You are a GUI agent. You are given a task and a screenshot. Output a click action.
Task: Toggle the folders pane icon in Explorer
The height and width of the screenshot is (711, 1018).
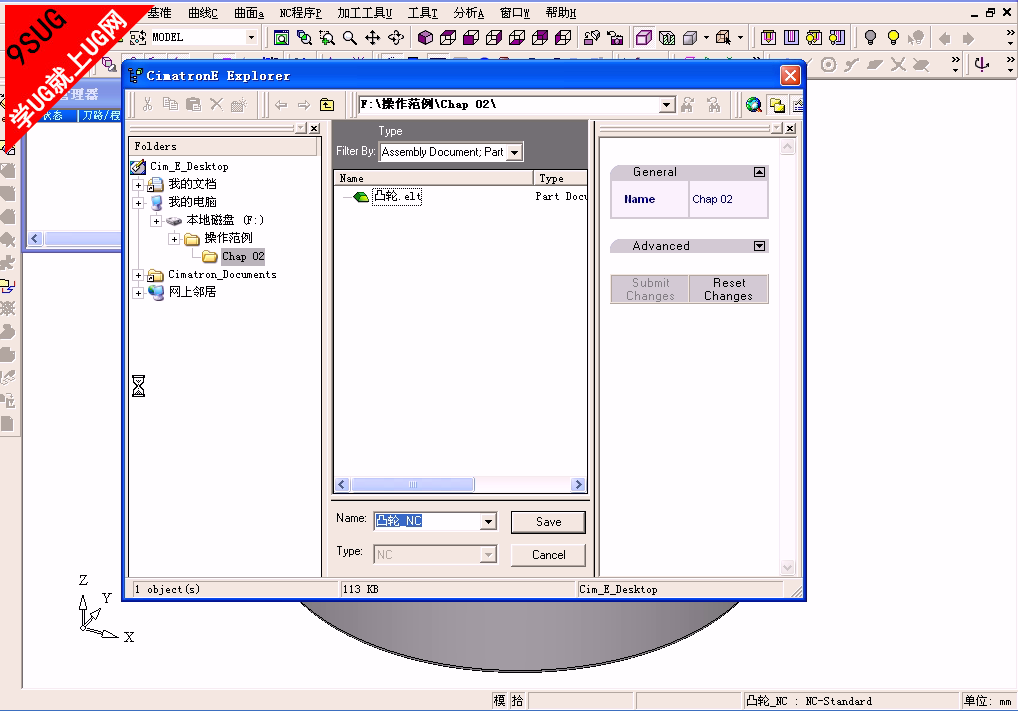point(776,105)
